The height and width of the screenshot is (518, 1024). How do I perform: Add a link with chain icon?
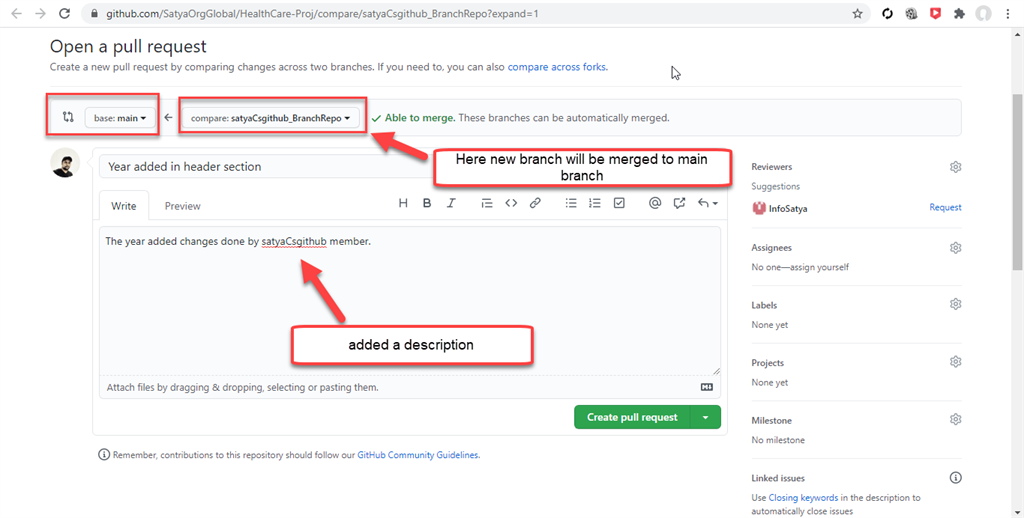click(x=535, y=203)
